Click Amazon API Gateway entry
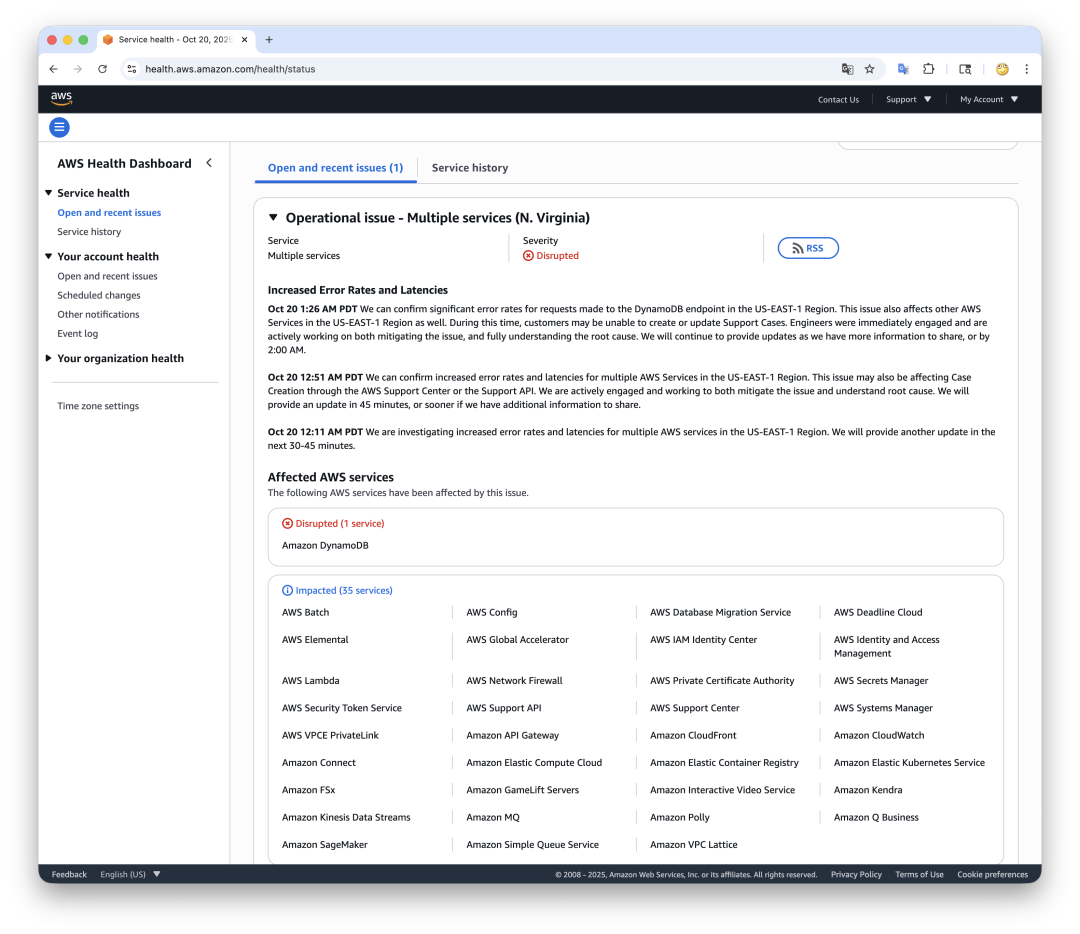Screen dimensions: 1080x934 click(512, 736)
